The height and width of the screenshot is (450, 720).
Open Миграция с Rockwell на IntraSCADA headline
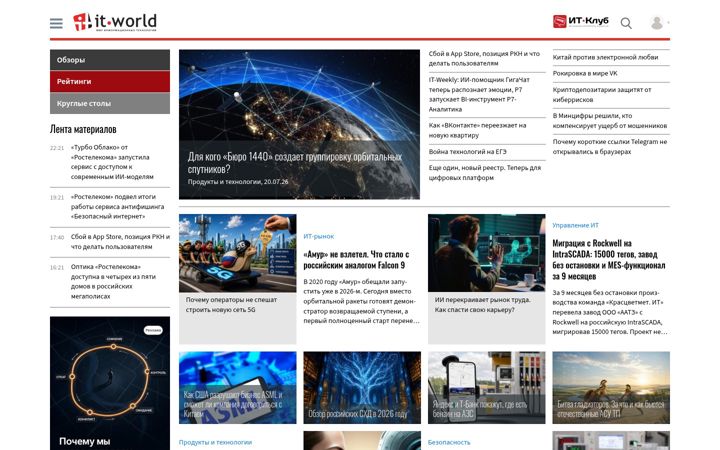[609, 260]
